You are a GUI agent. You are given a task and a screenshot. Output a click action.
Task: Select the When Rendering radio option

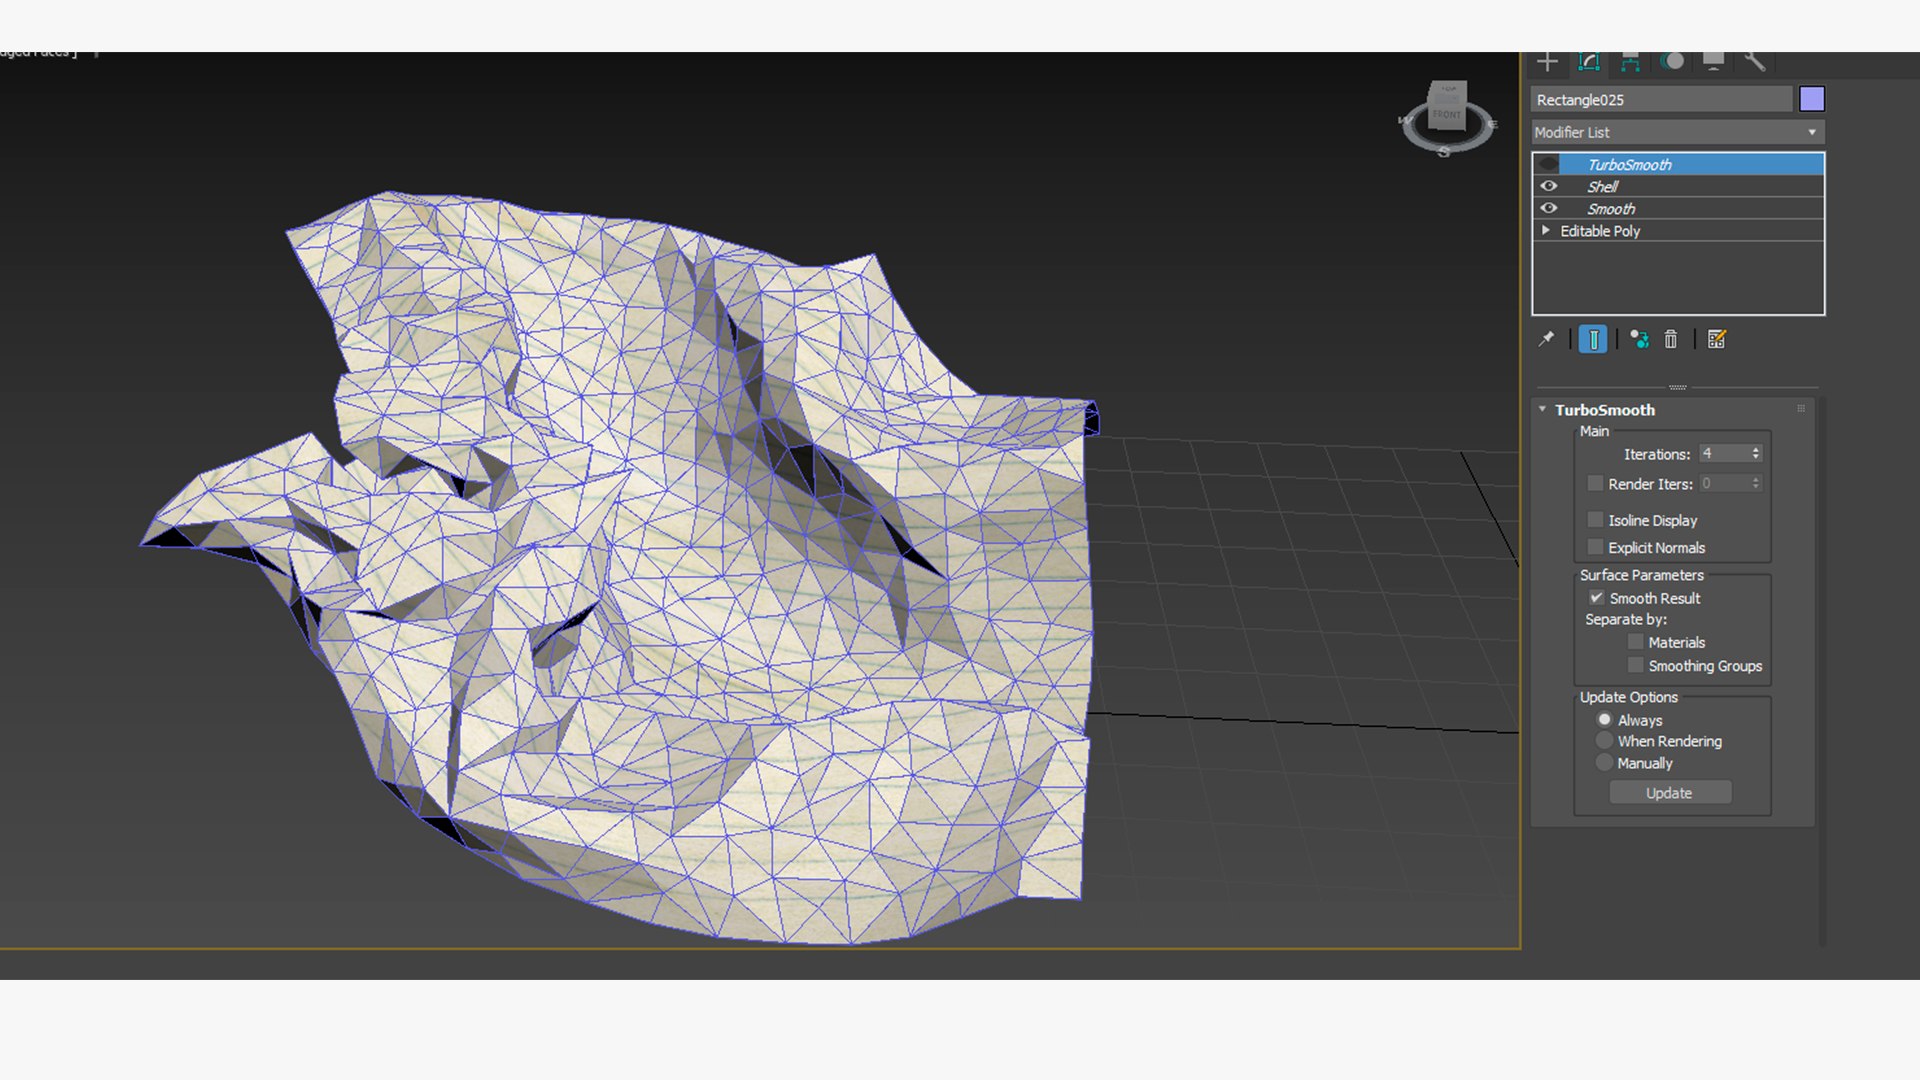point(1604,741)
